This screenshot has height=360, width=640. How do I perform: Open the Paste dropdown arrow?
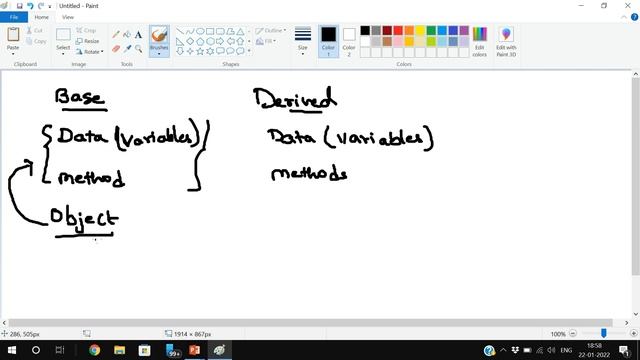[13, 54]
